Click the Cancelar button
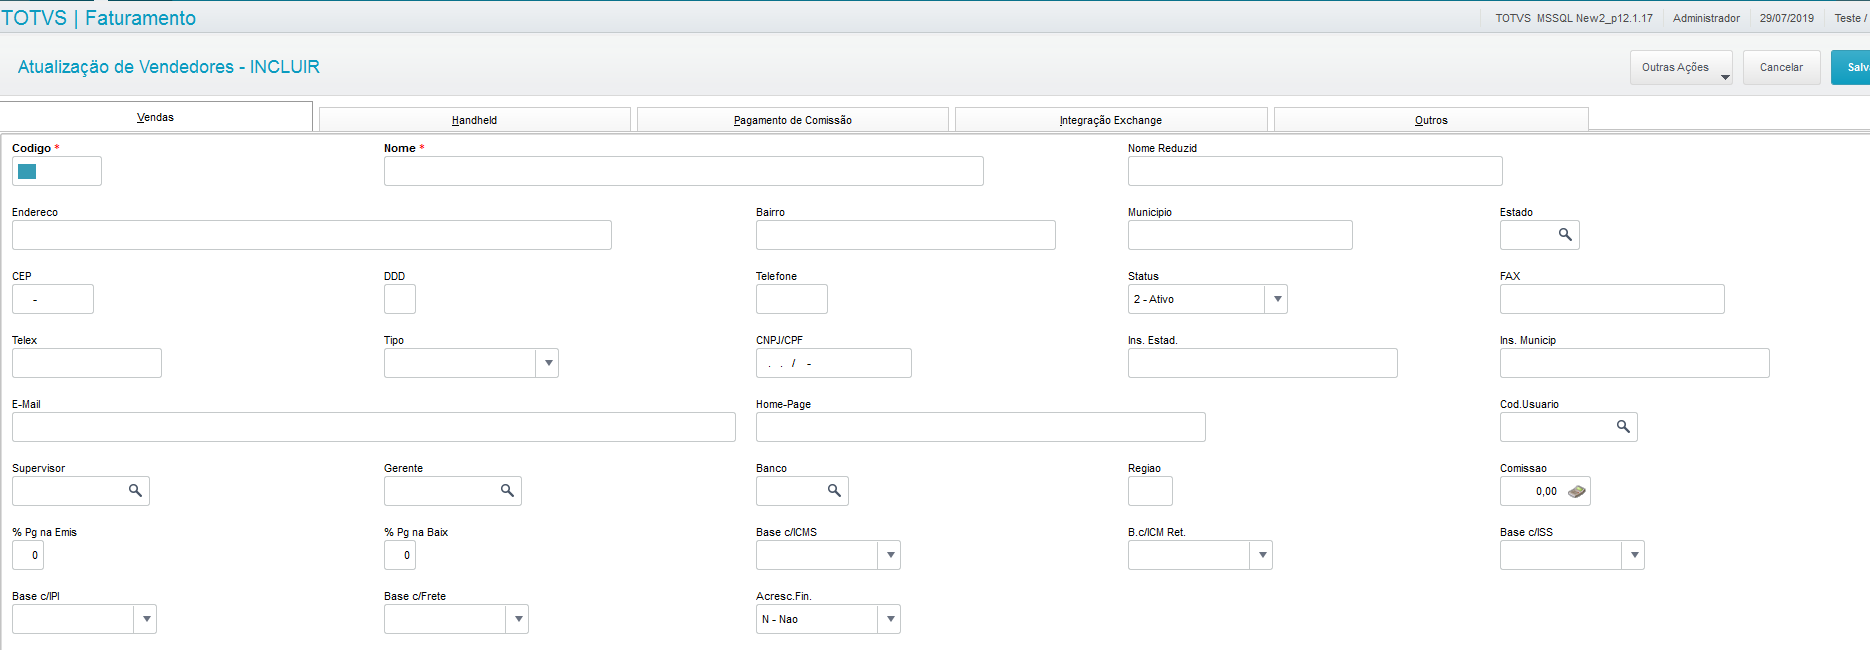The width and height of the screenshot is (1870, 650). (x=1782, y=68)
